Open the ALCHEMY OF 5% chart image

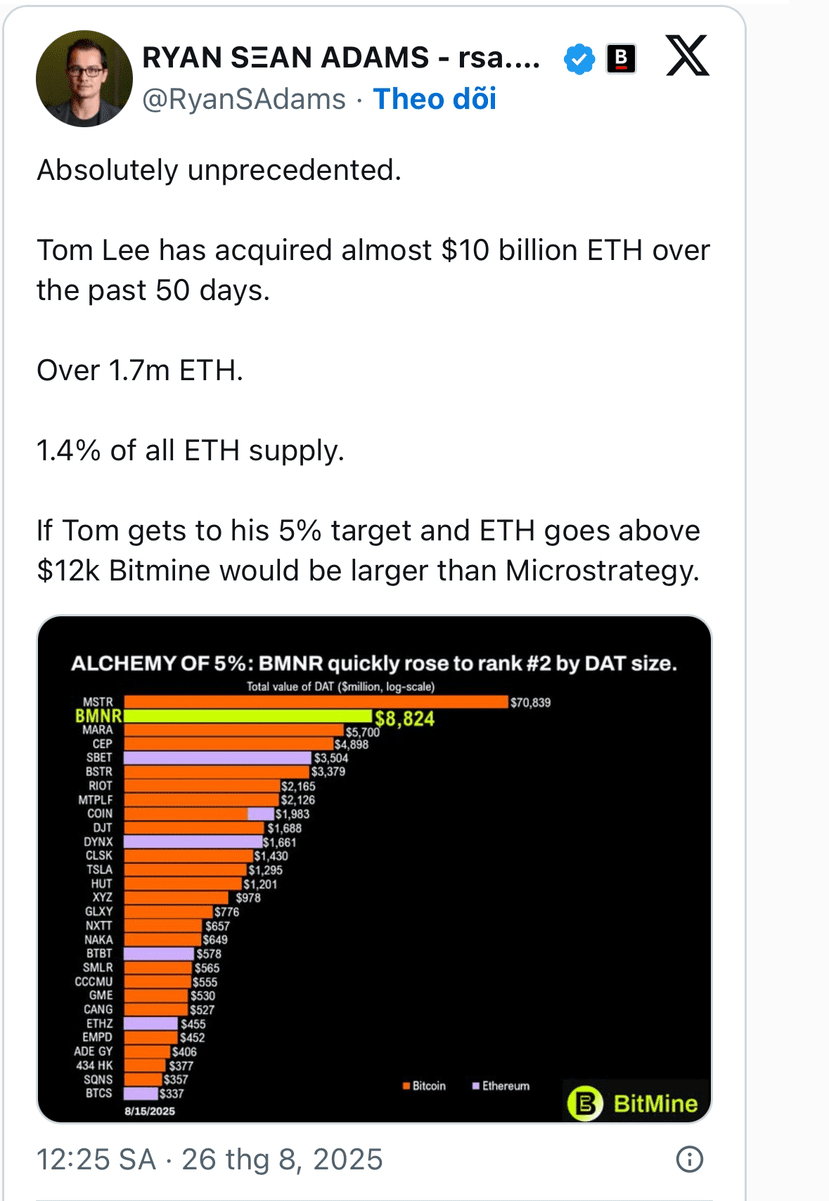point(374,870)
